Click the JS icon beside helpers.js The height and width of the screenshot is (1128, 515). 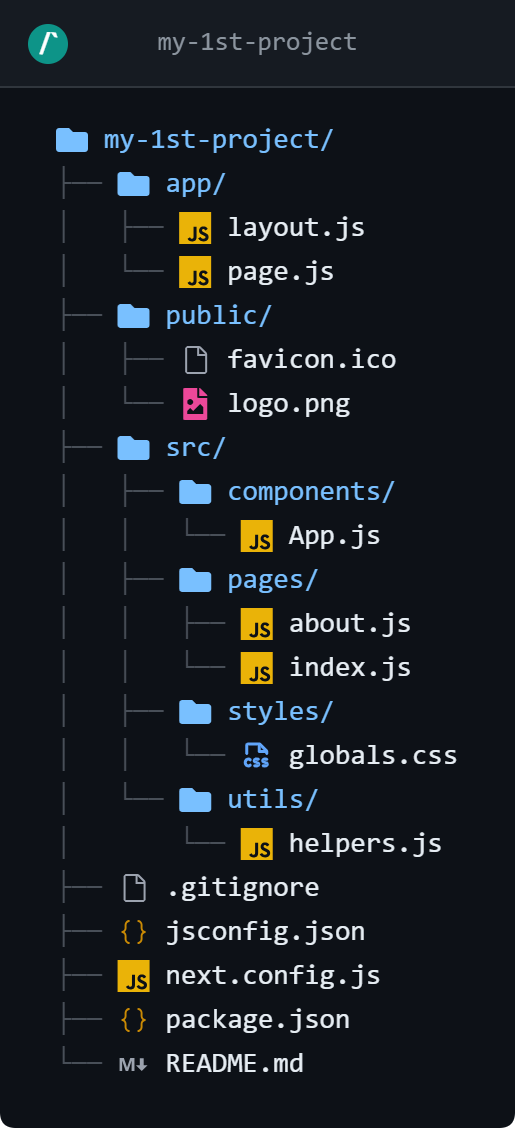257,844
